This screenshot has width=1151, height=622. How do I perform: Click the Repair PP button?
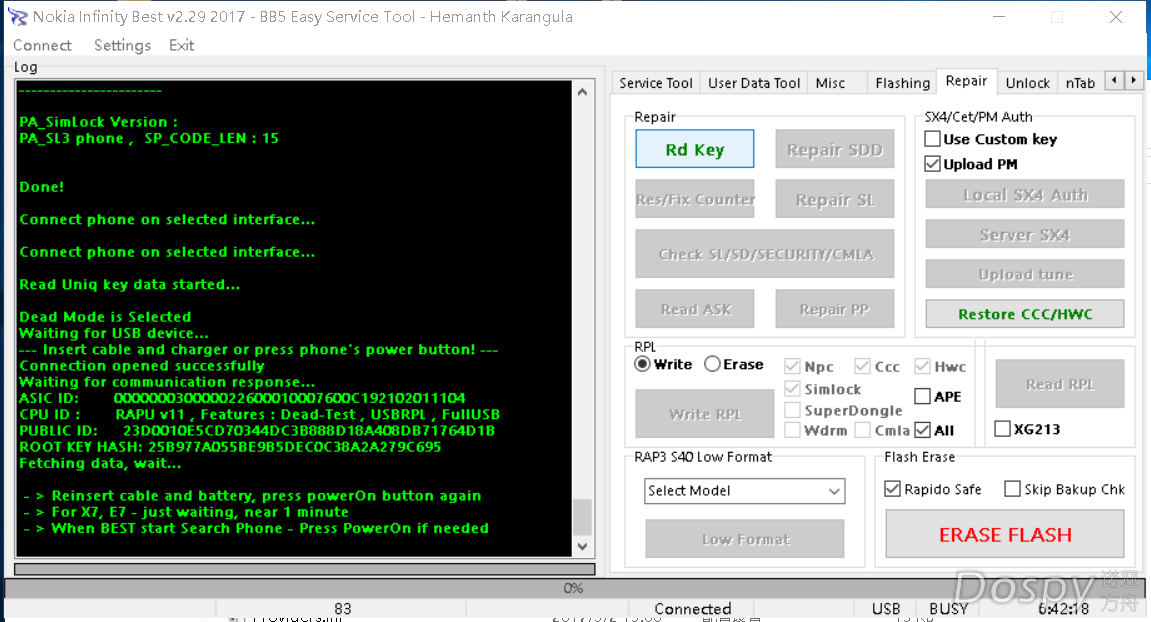(835, 308)
